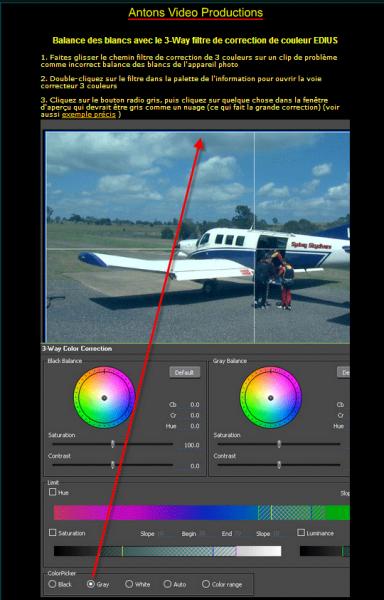Enable the Hue limit checkbox

(53, 492)
